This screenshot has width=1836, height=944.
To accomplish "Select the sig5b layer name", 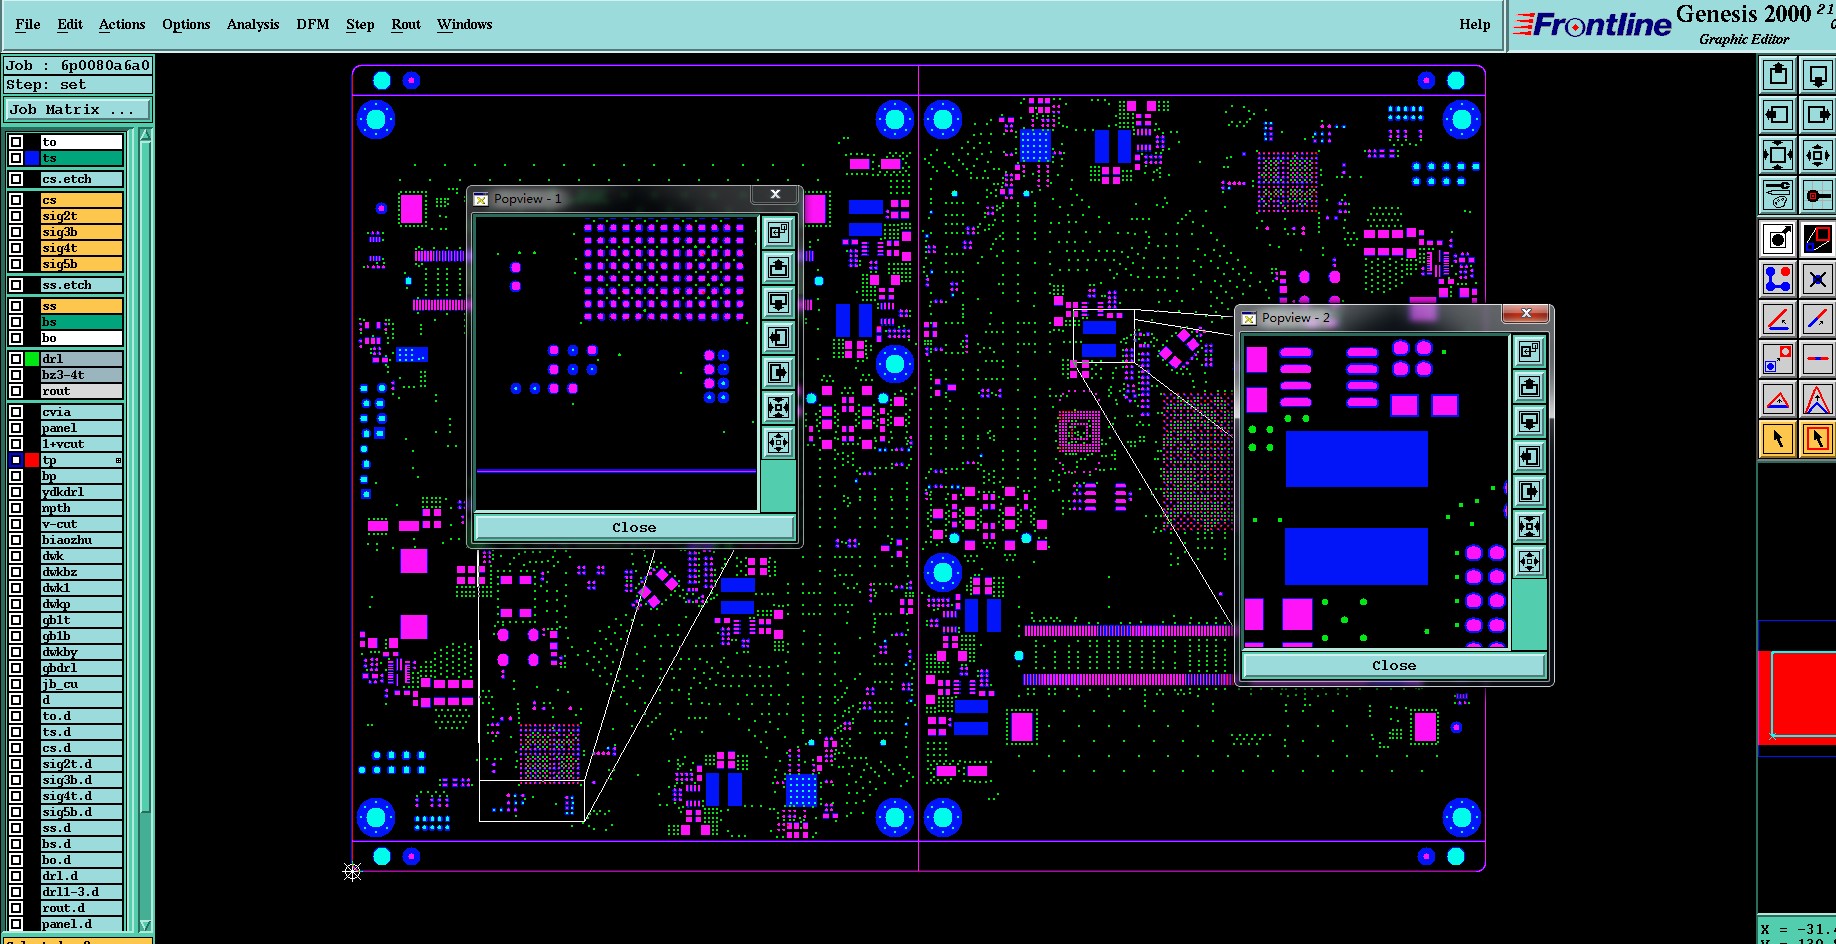I will (x=82, y=264).
